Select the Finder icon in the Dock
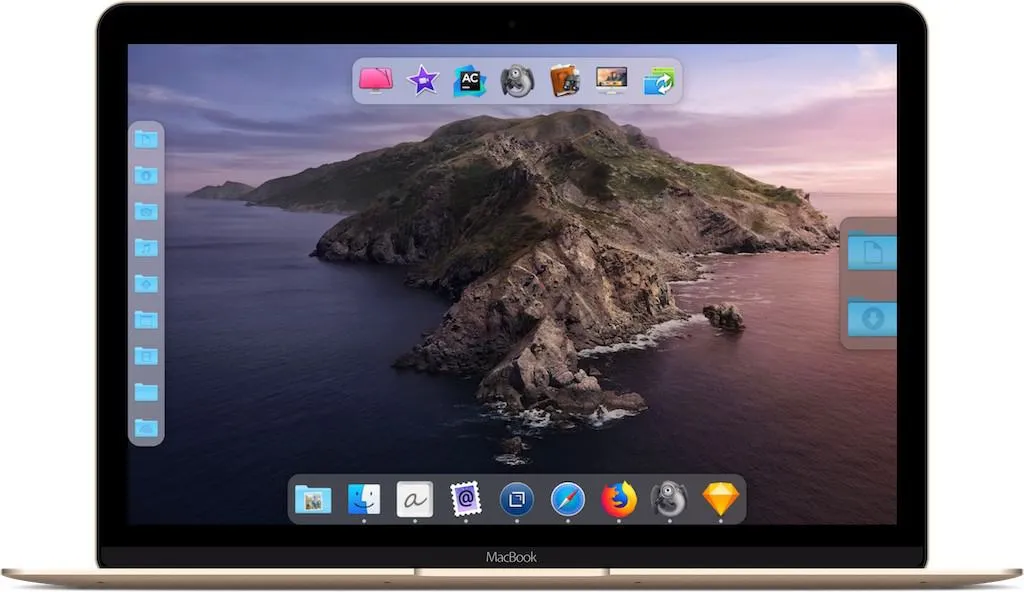The height and width of the screenshot is (592, 1024). coord(365,497)
